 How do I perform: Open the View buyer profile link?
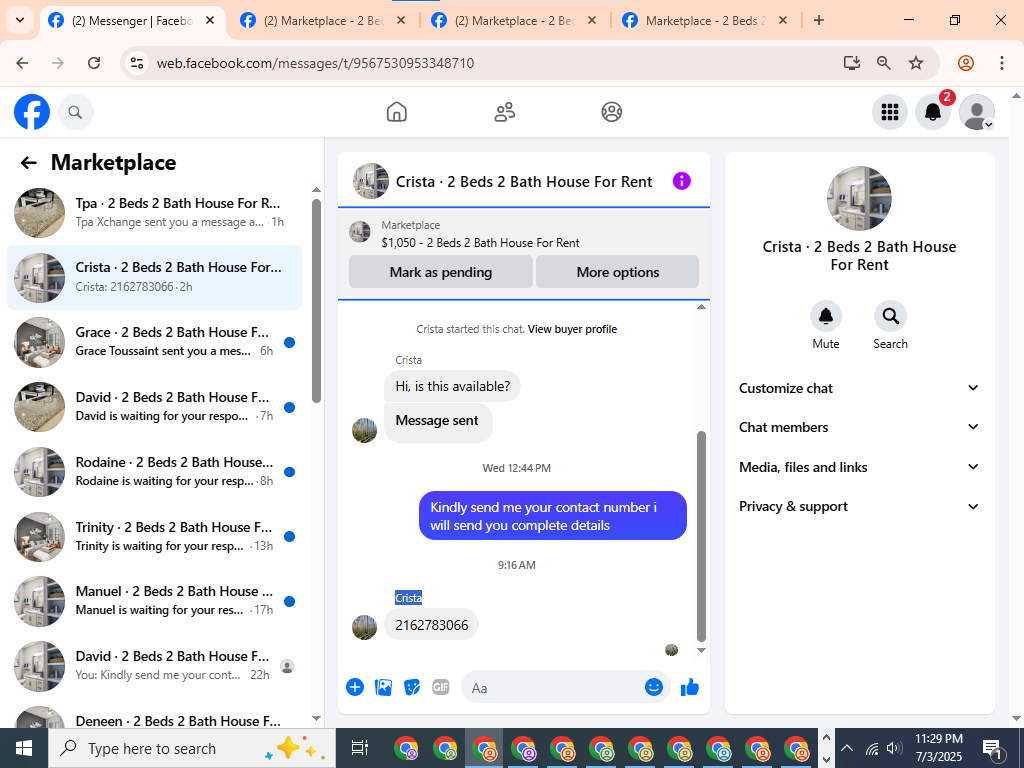572,329
